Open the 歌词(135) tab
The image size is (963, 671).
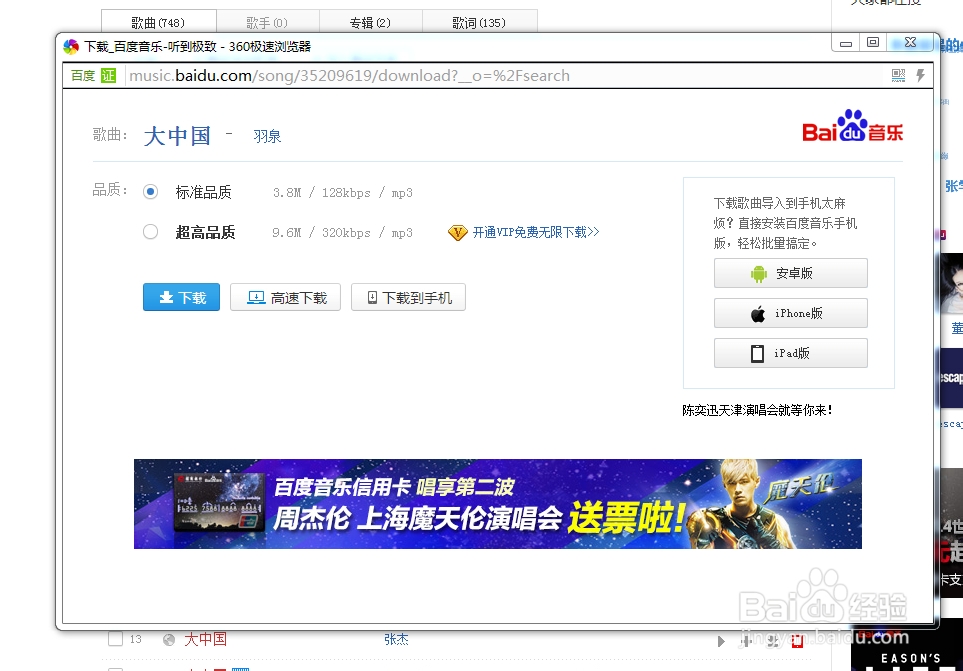pyautogui.click(x=480, y=22)
